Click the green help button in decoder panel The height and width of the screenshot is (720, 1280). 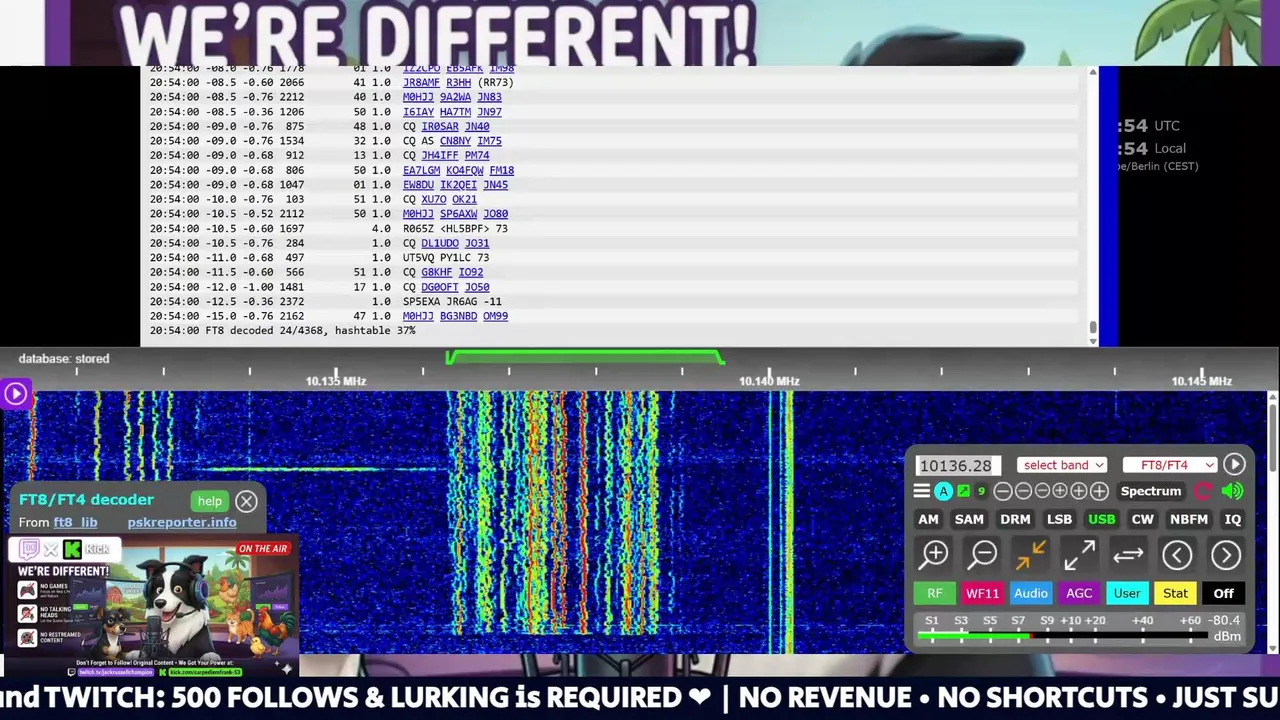tap(210, 501)
